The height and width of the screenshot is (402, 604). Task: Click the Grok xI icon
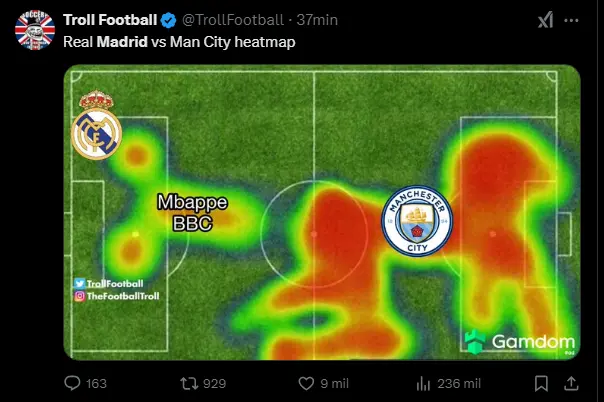(x=545, y=20)
